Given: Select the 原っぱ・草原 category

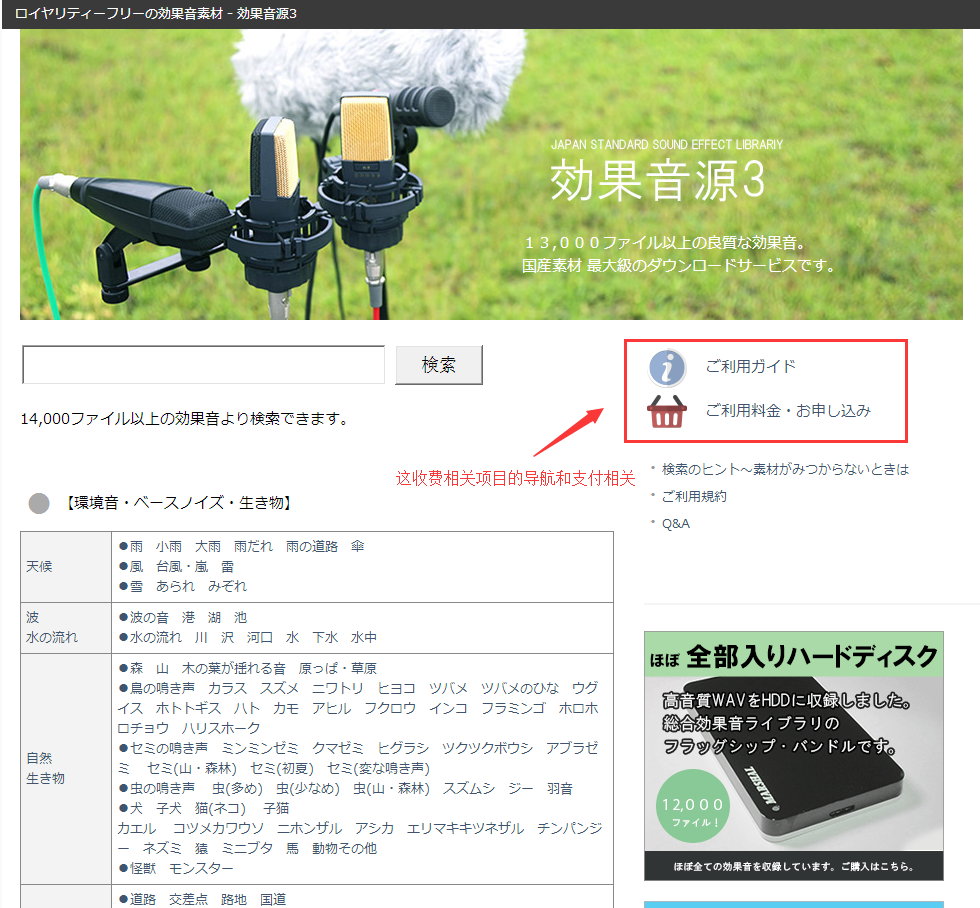Looking at the screenshot, I should click(x=338, y=669).
